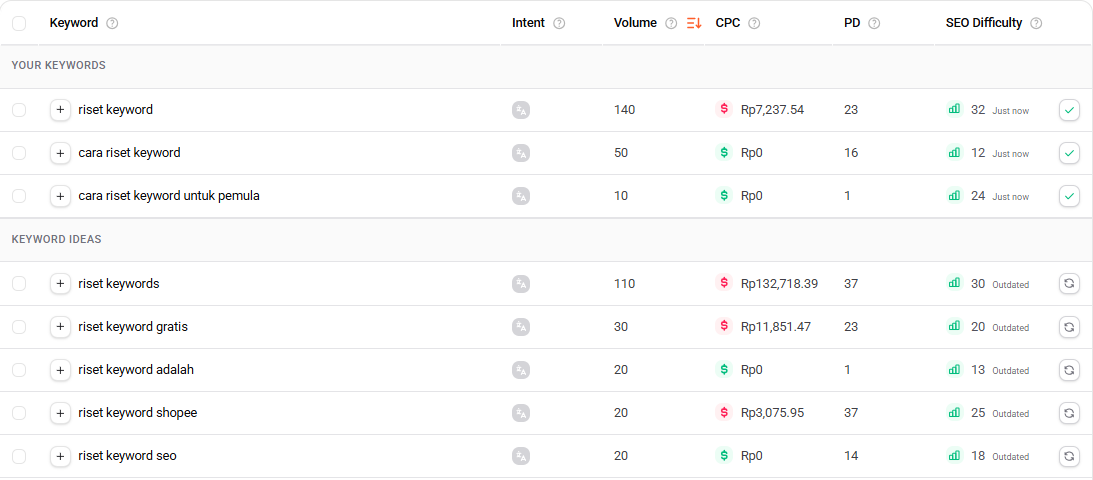
Task: Sort by the Volume column header
Action: point(635,23)
